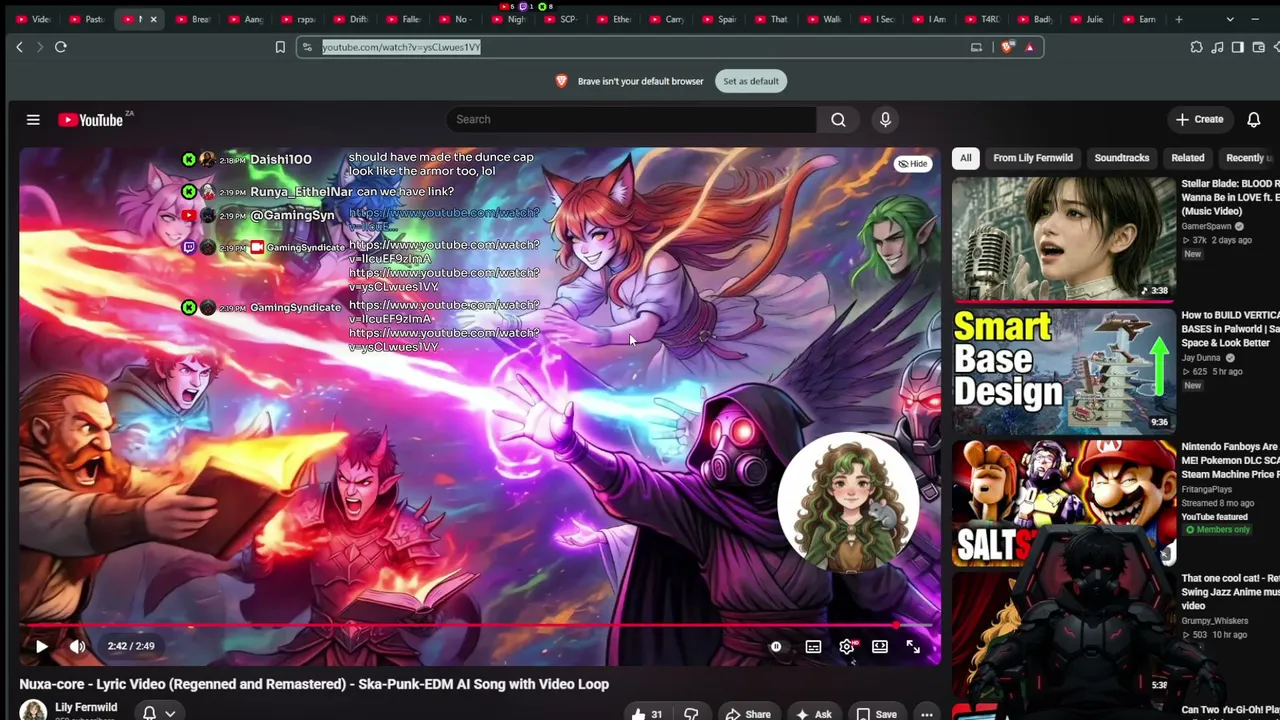Dislike the video

pos(691,714)
